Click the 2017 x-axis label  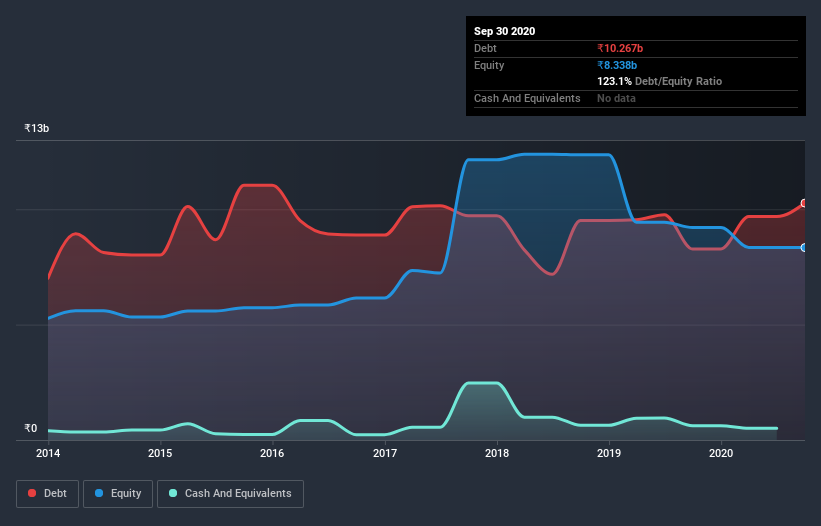coord(385,453)
